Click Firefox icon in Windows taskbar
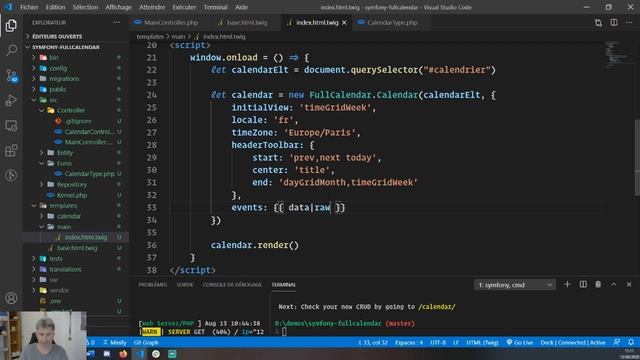Viewport: 640px width, 360px height. coord(123,354)
